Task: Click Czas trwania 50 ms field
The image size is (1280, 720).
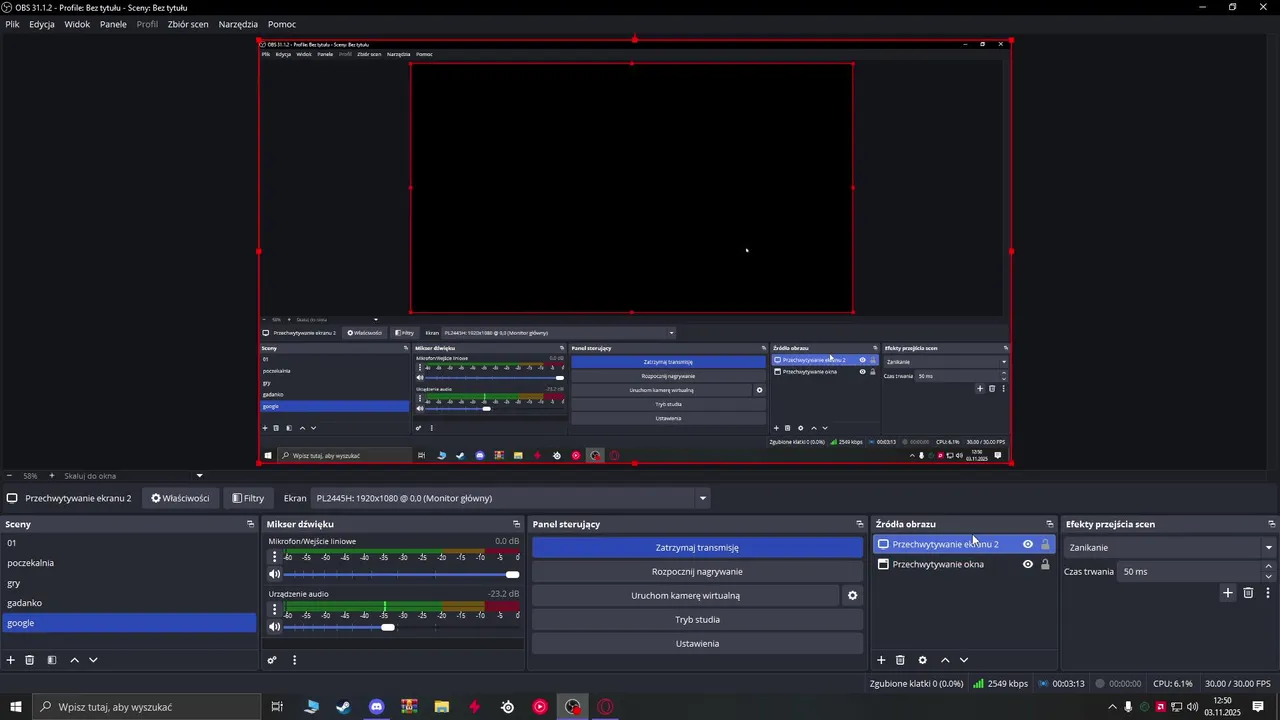Action: (x=1190, y=571)
